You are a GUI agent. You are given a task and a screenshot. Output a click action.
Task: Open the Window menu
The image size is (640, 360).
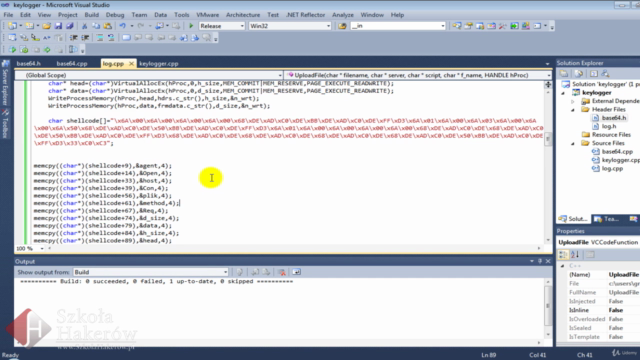click(372, 15)
